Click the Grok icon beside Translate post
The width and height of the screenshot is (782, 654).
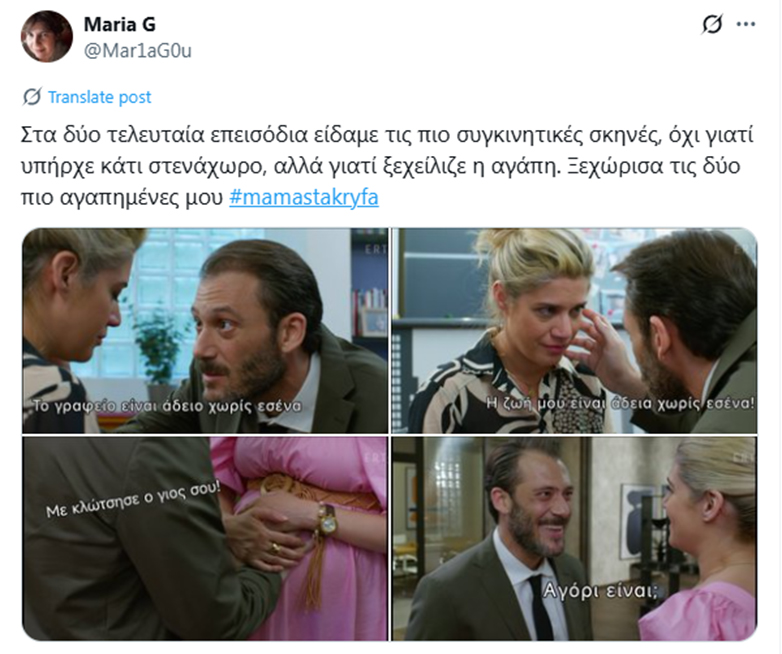pos(32,97)
